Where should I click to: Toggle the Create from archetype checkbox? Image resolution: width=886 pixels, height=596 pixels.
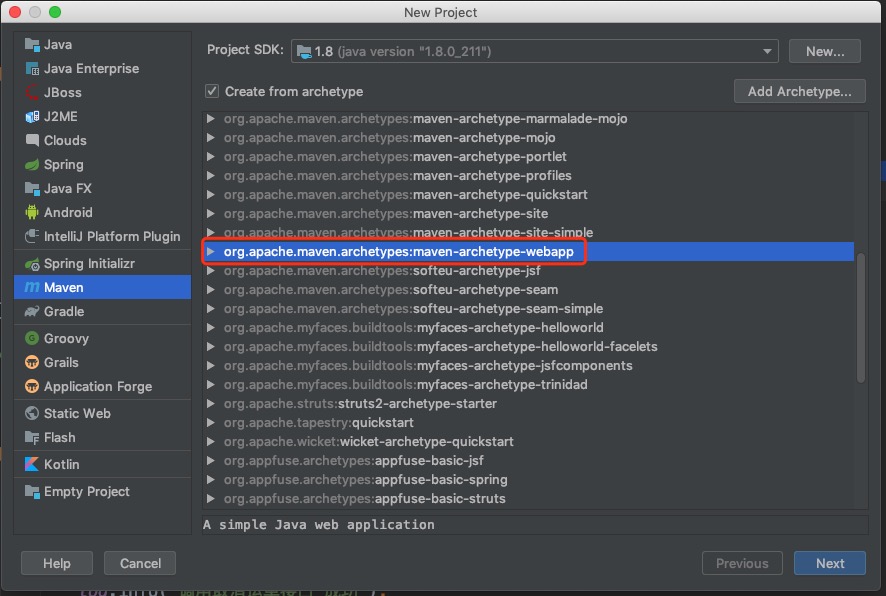click(x=212, y=91)
